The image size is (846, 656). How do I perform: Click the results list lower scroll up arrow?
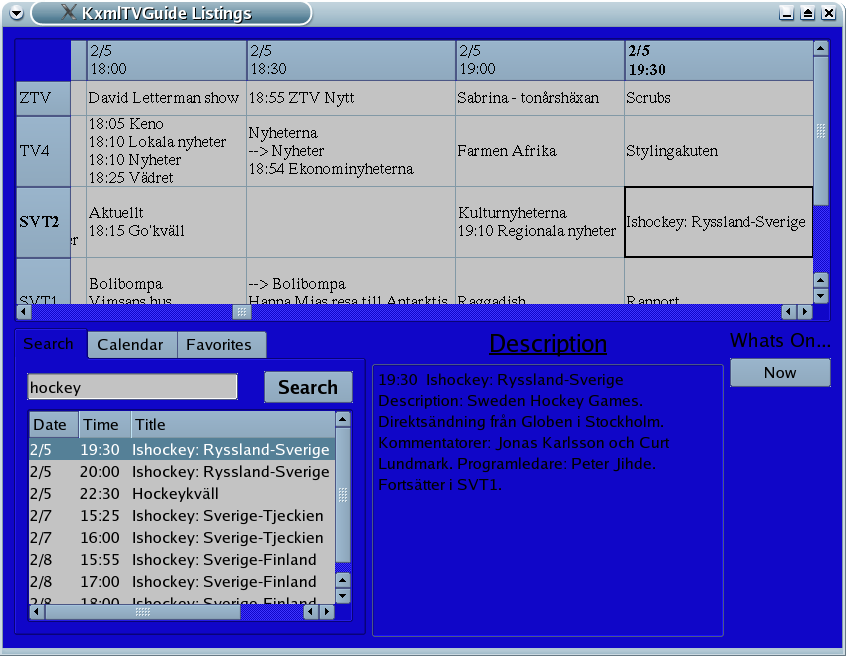(x=343, y=580)
